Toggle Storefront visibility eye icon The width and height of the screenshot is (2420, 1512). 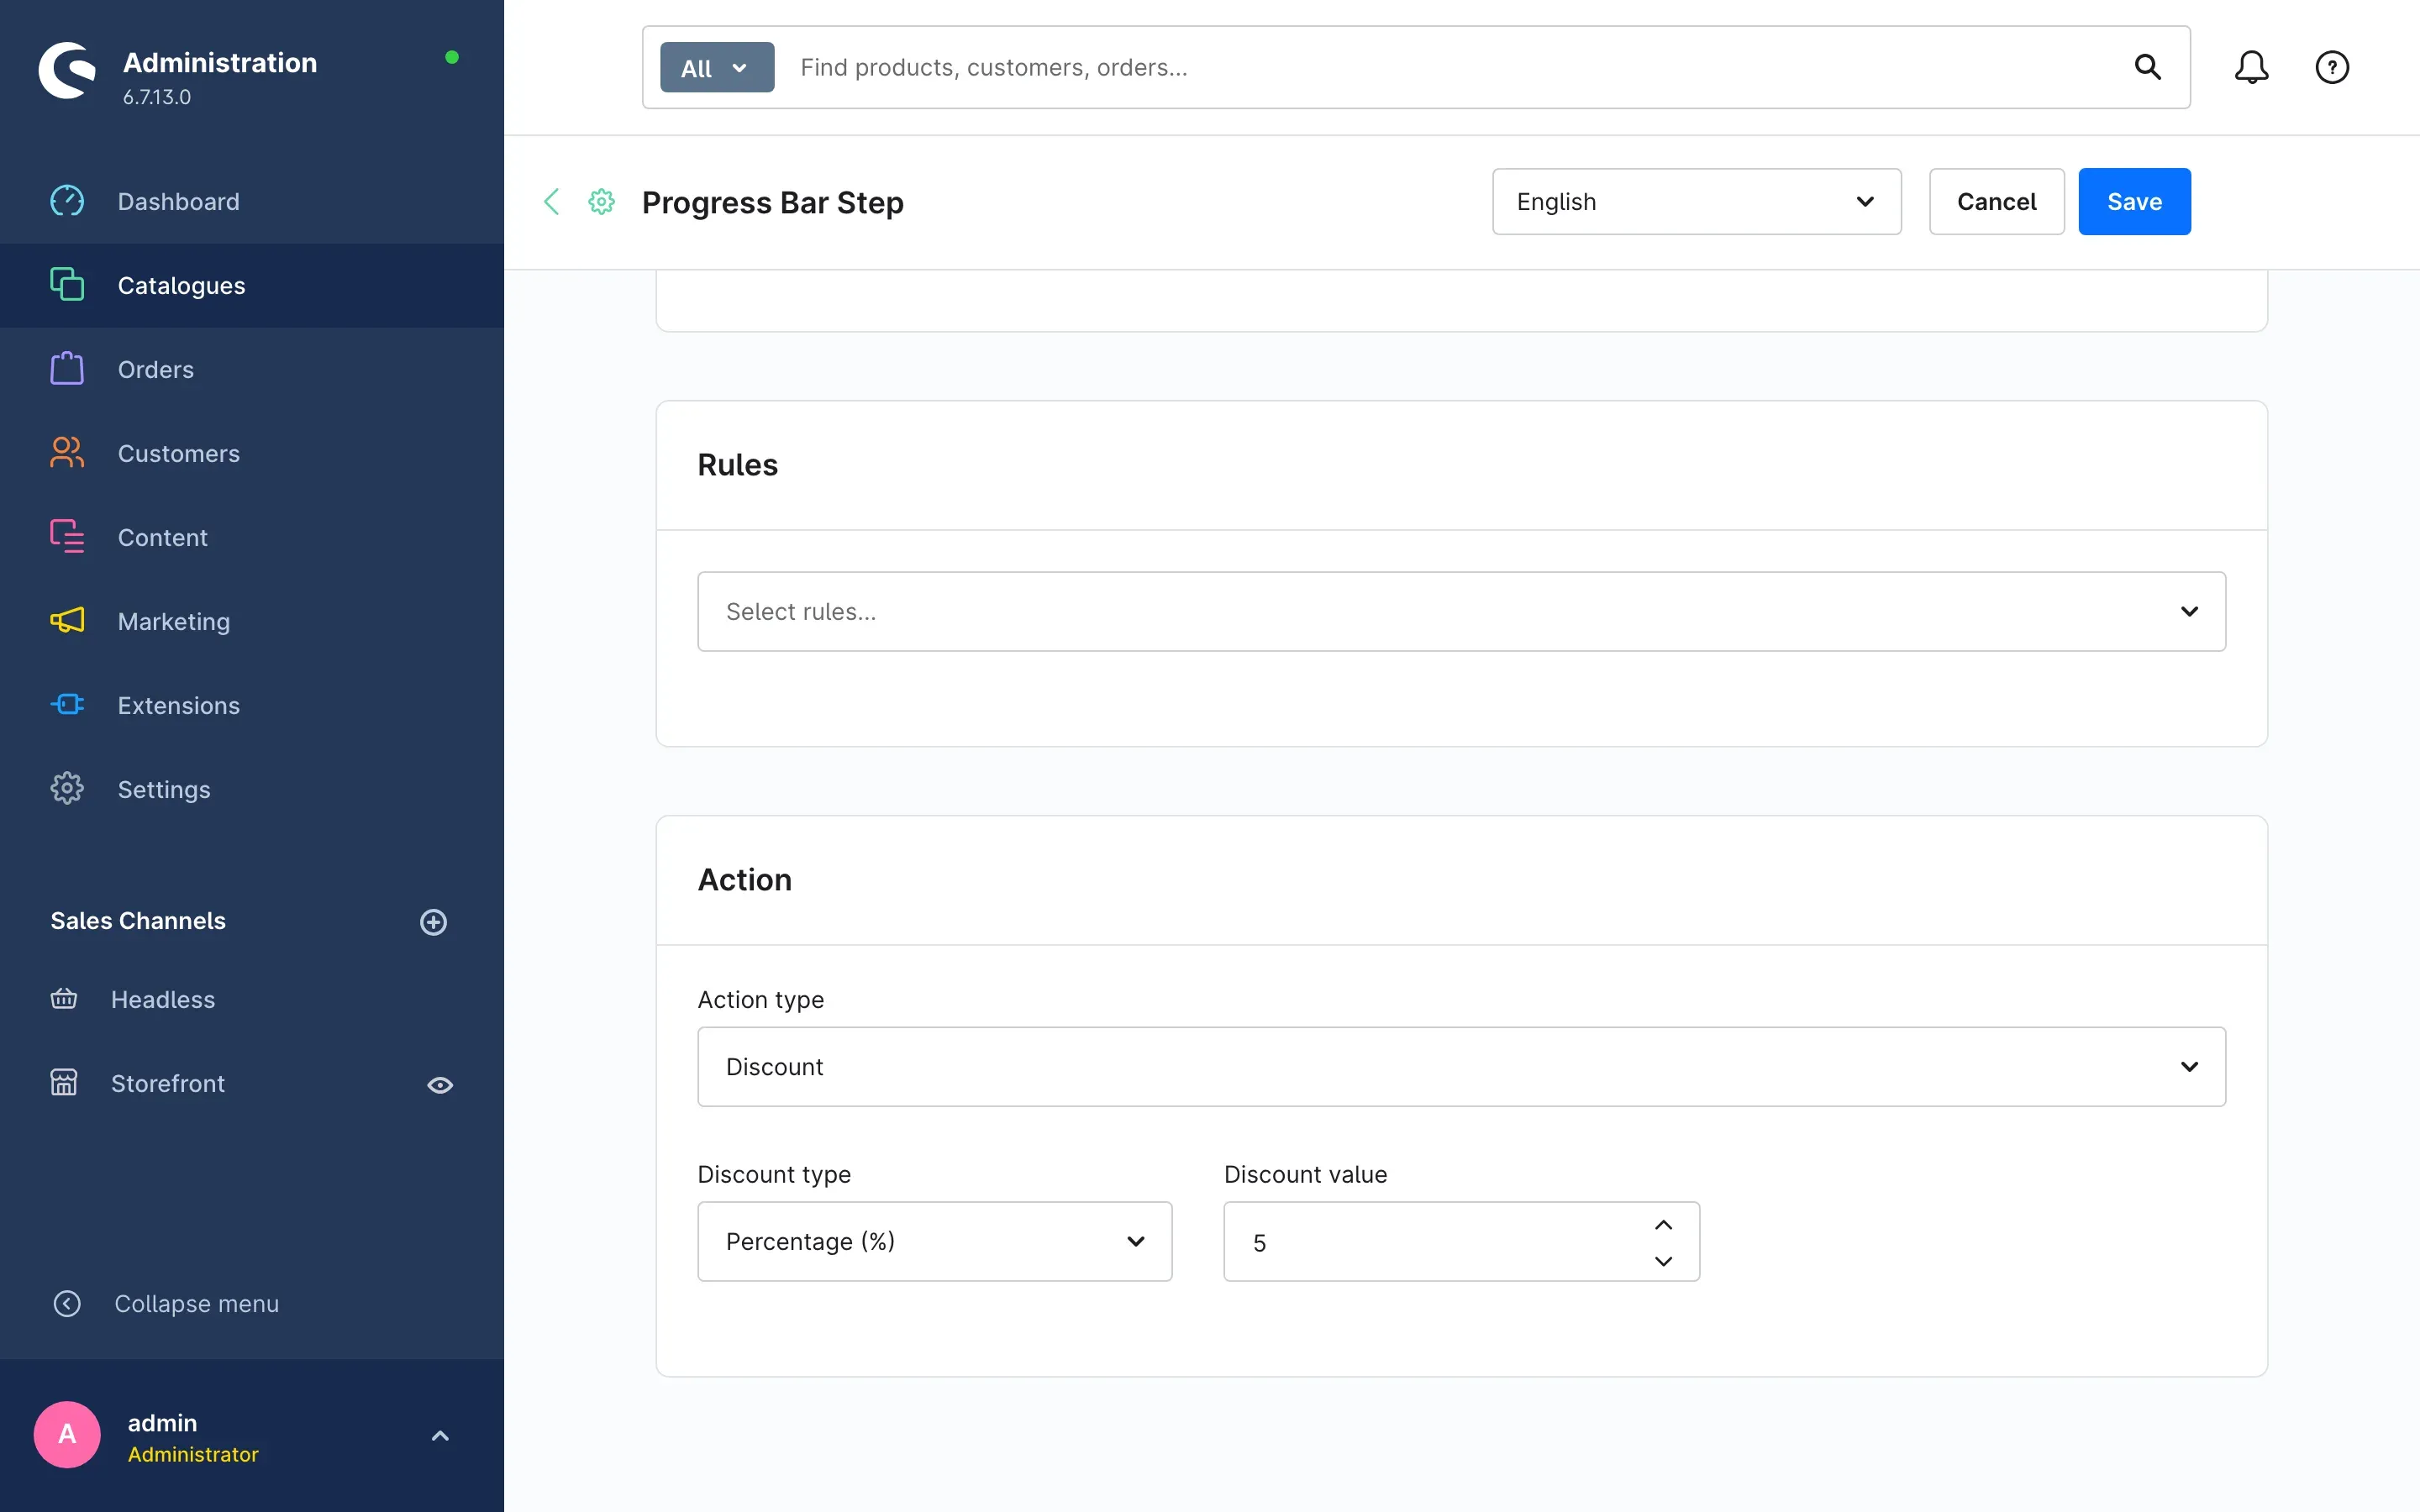[440, 1085]
